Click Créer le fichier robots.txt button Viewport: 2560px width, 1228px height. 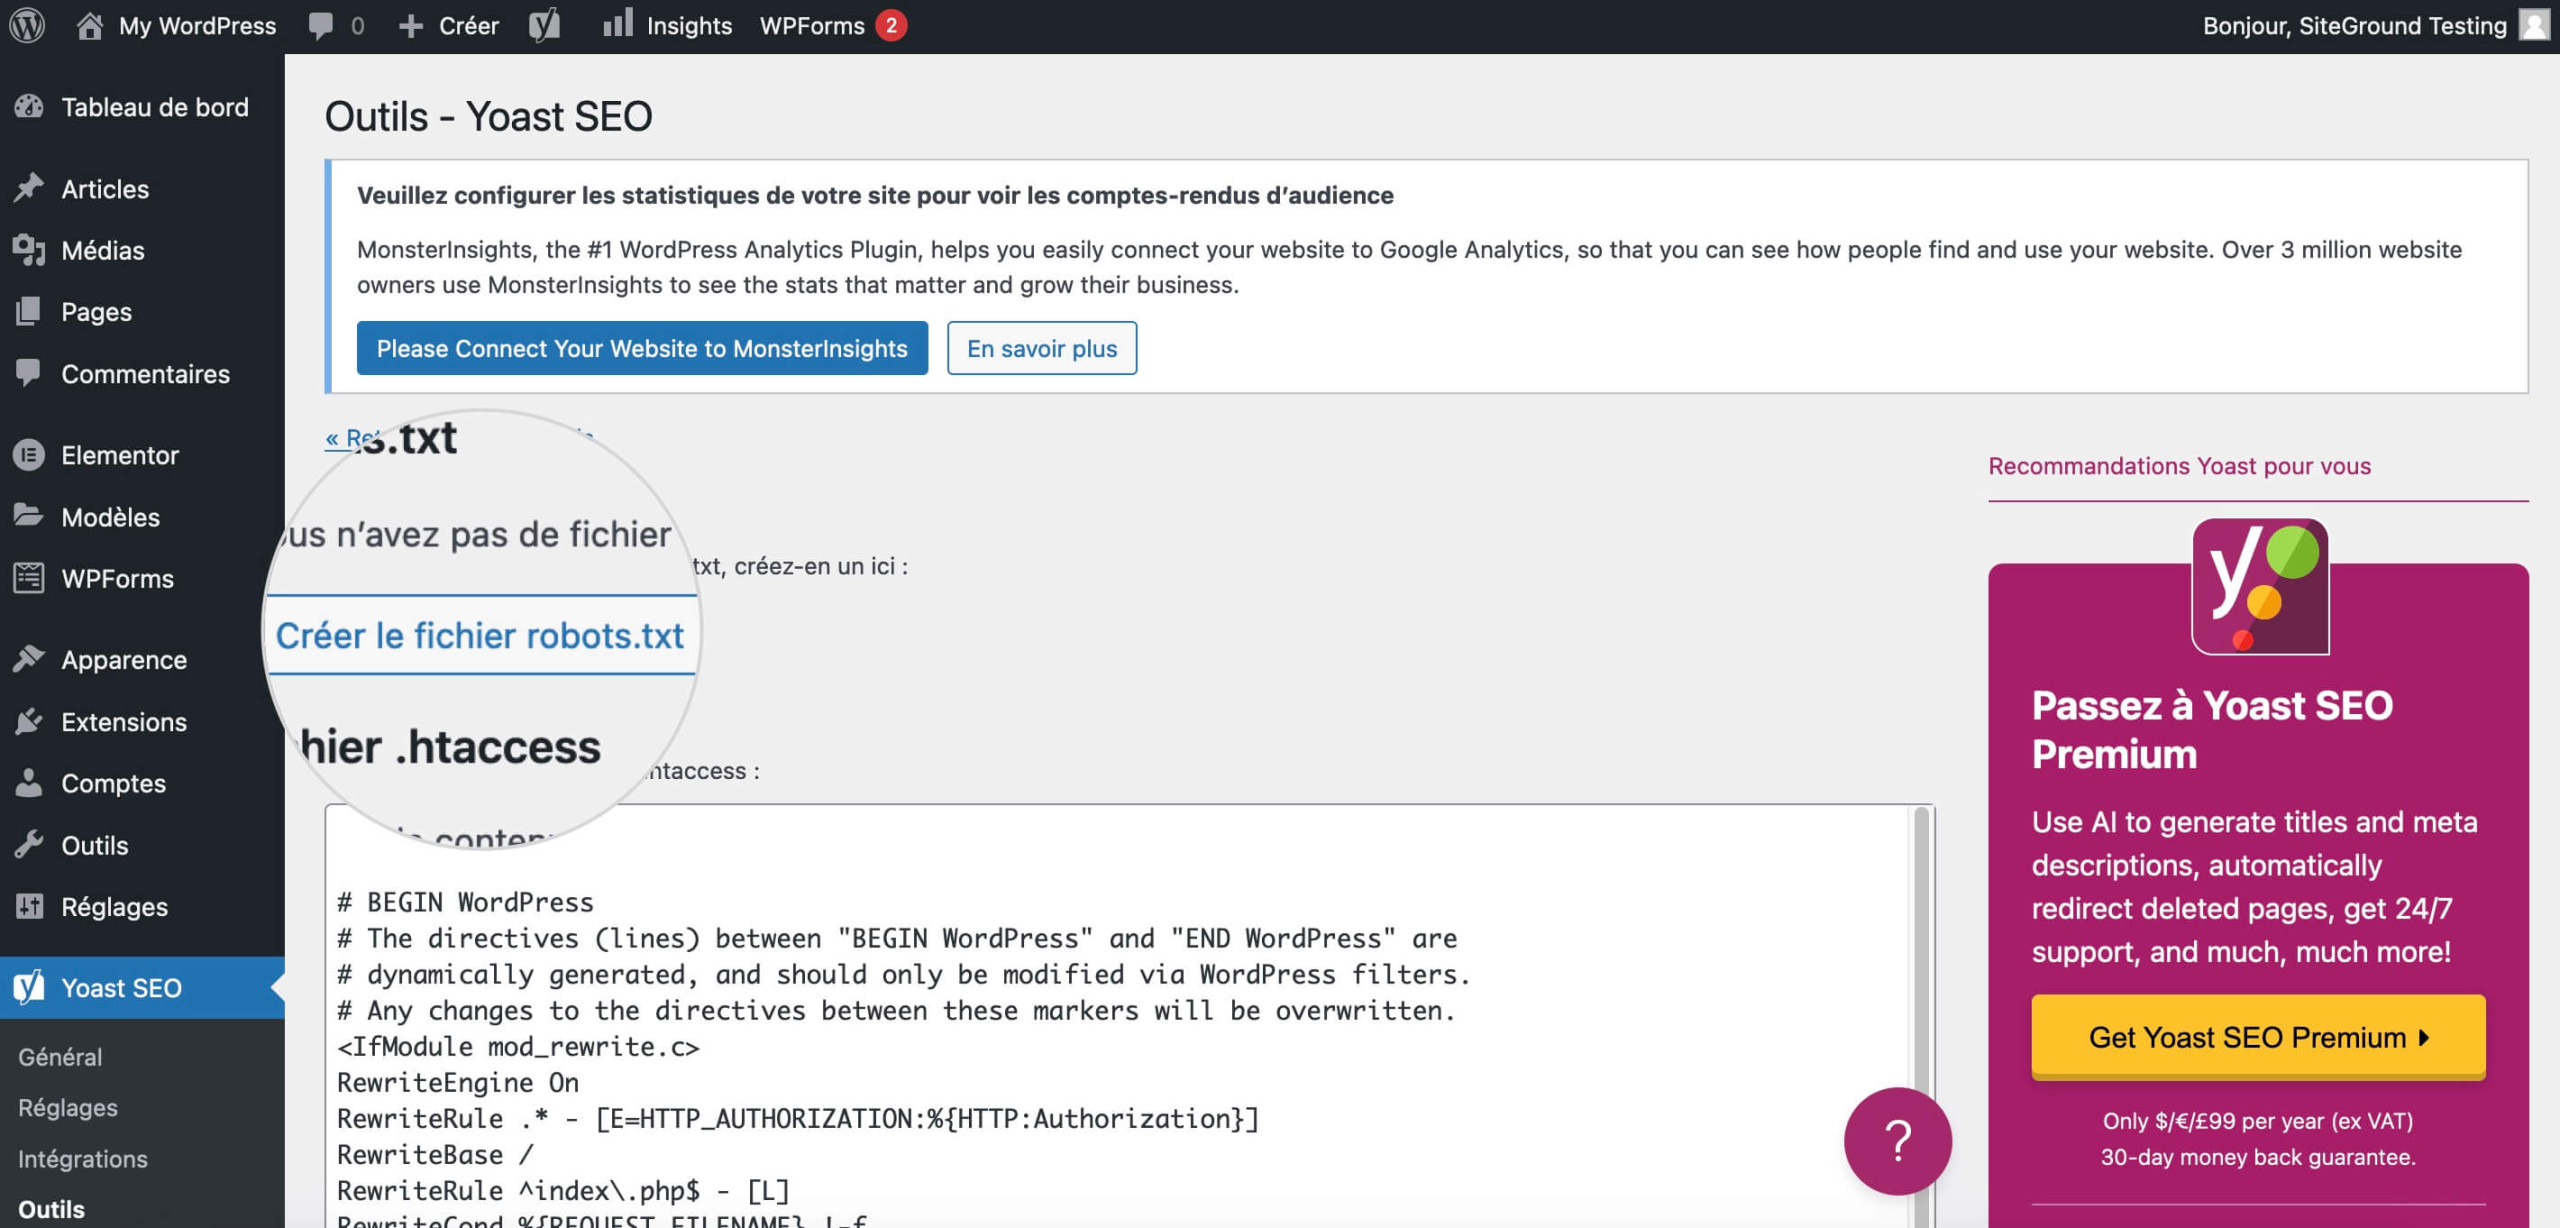(x=480, y=635)
